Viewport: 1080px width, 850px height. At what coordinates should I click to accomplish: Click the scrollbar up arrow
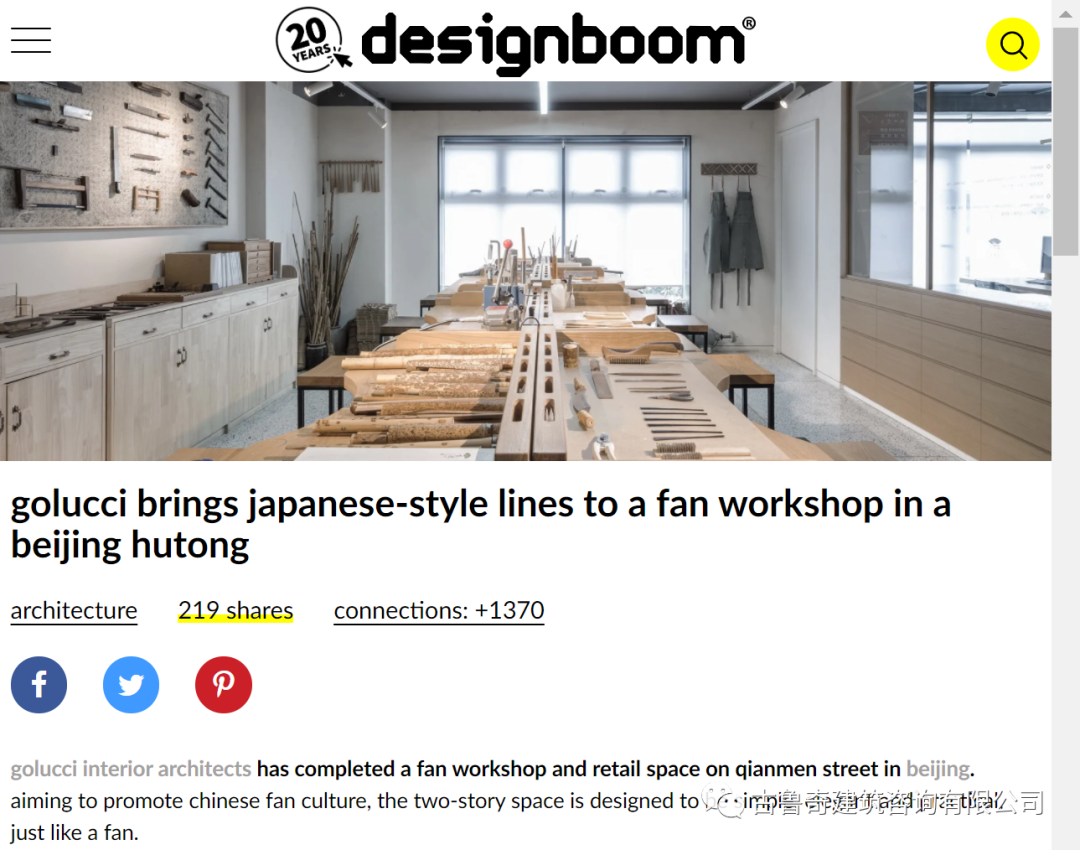tap(1066, 14)
